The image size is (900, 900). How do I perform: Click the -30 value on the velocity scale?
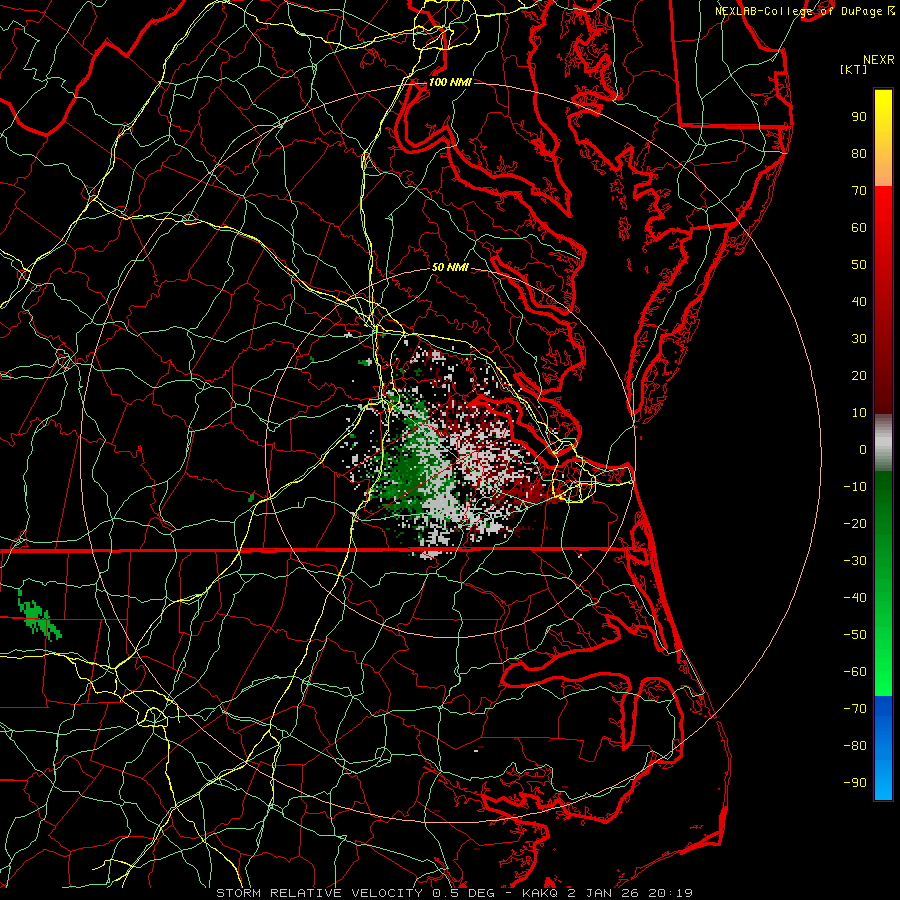tap(855, 561)
